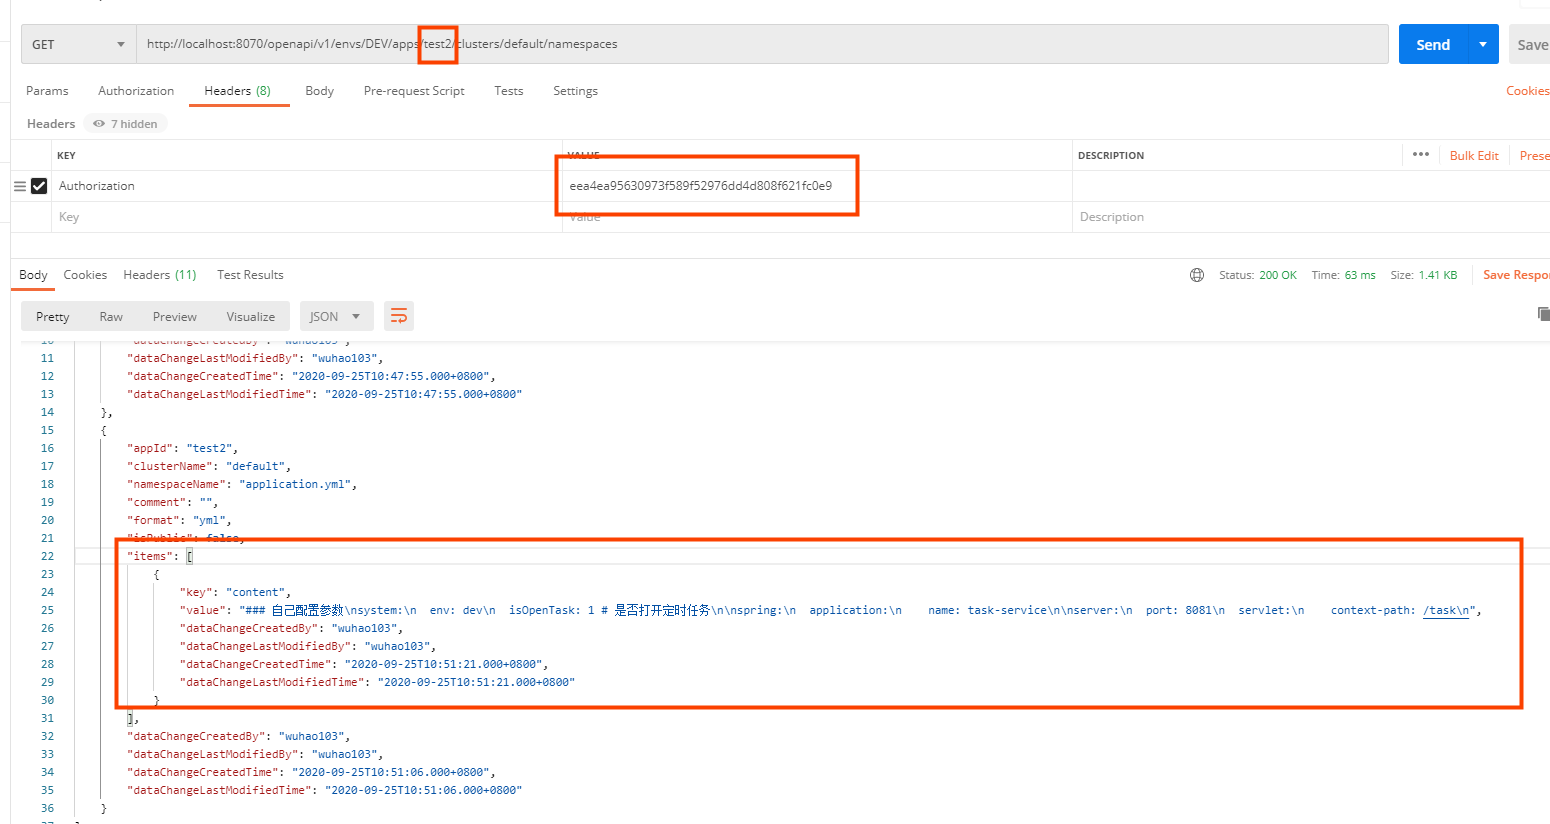Click the eye icon to reveal 7 hidden headers
Image resolution: width=1550 pixels, height=824 pixels.
tap(97, 123)
